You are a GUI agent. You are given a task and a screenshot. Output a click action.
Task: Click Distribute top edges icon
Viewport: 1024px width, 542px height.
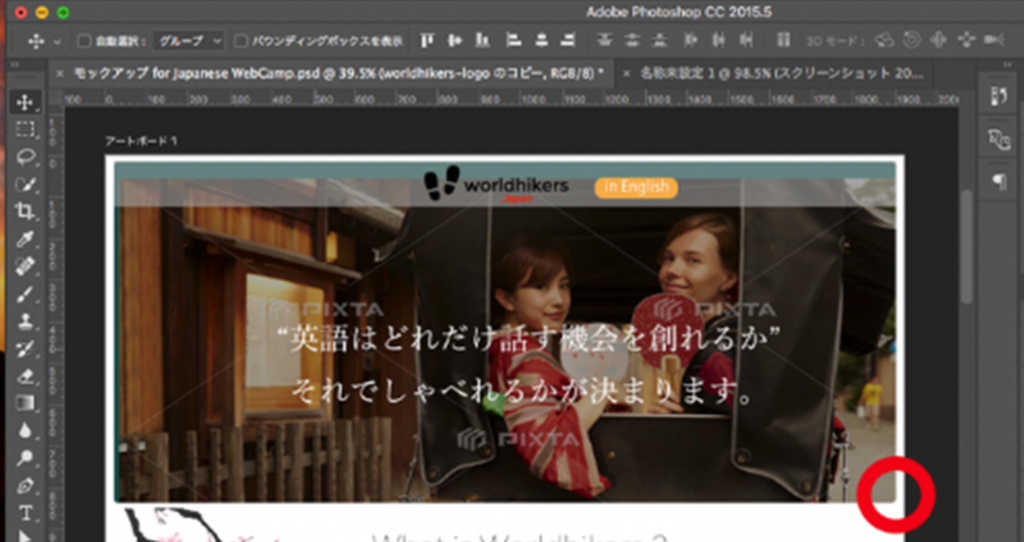click(x=604, y=40)
